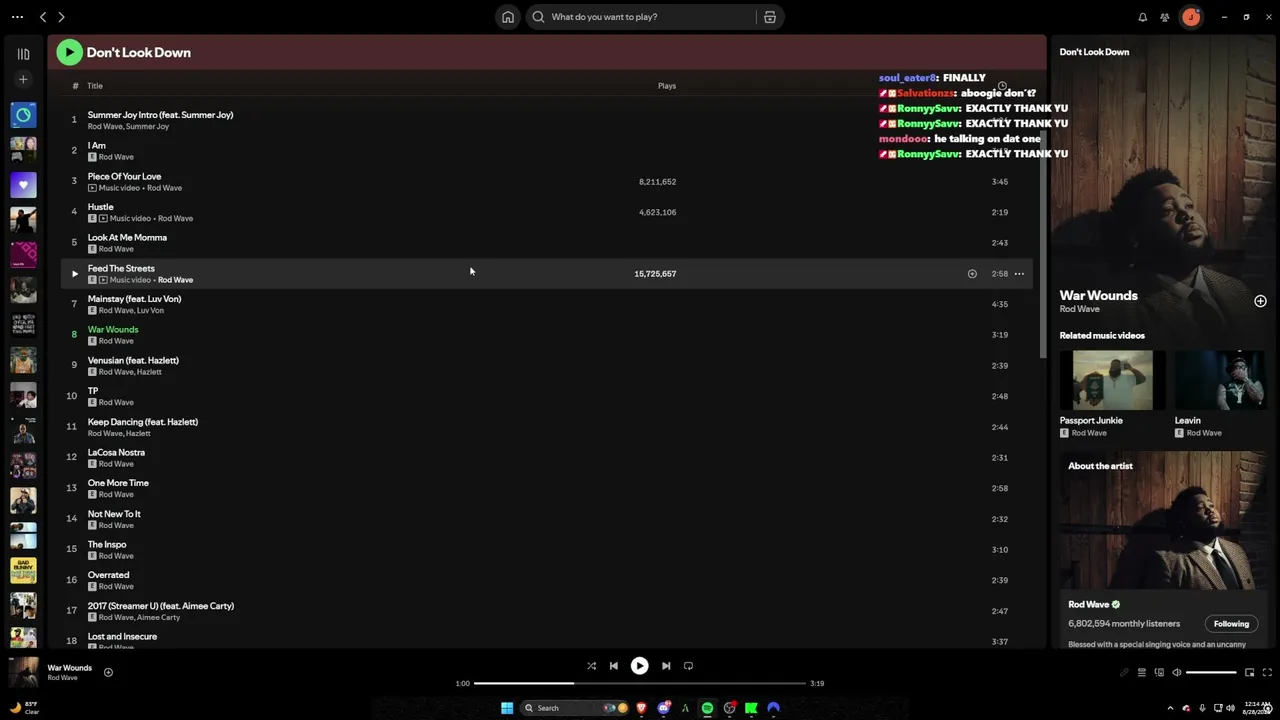1280x720 pixels.
Task: Sort tracks by the Title column header
Action: pyautogui.click(x=95, y=86)
